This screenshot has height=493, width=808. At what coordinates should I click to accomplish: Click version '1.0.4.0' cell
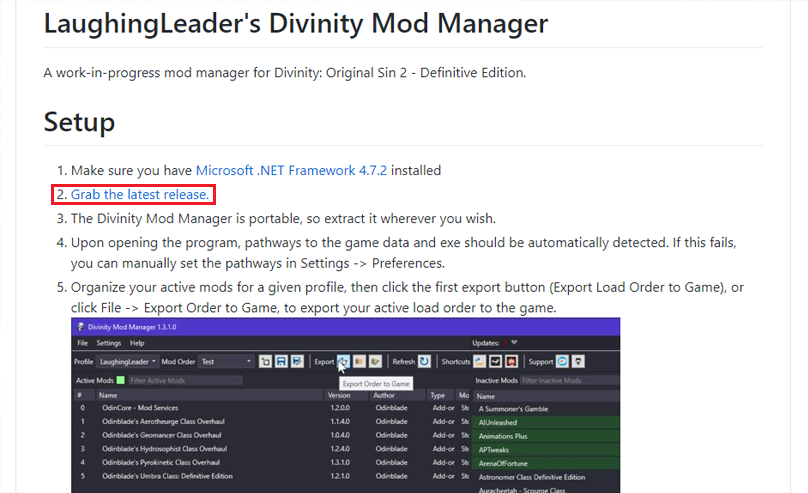pyautogui.click(x=340, y=435)
